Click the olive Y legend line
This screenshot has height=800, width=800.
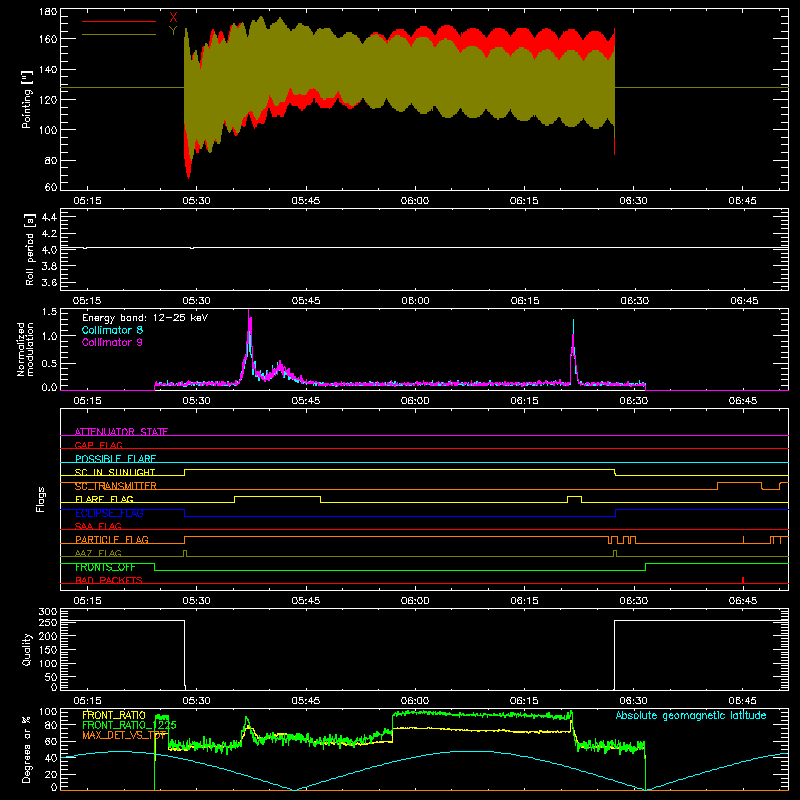[119, 34]
